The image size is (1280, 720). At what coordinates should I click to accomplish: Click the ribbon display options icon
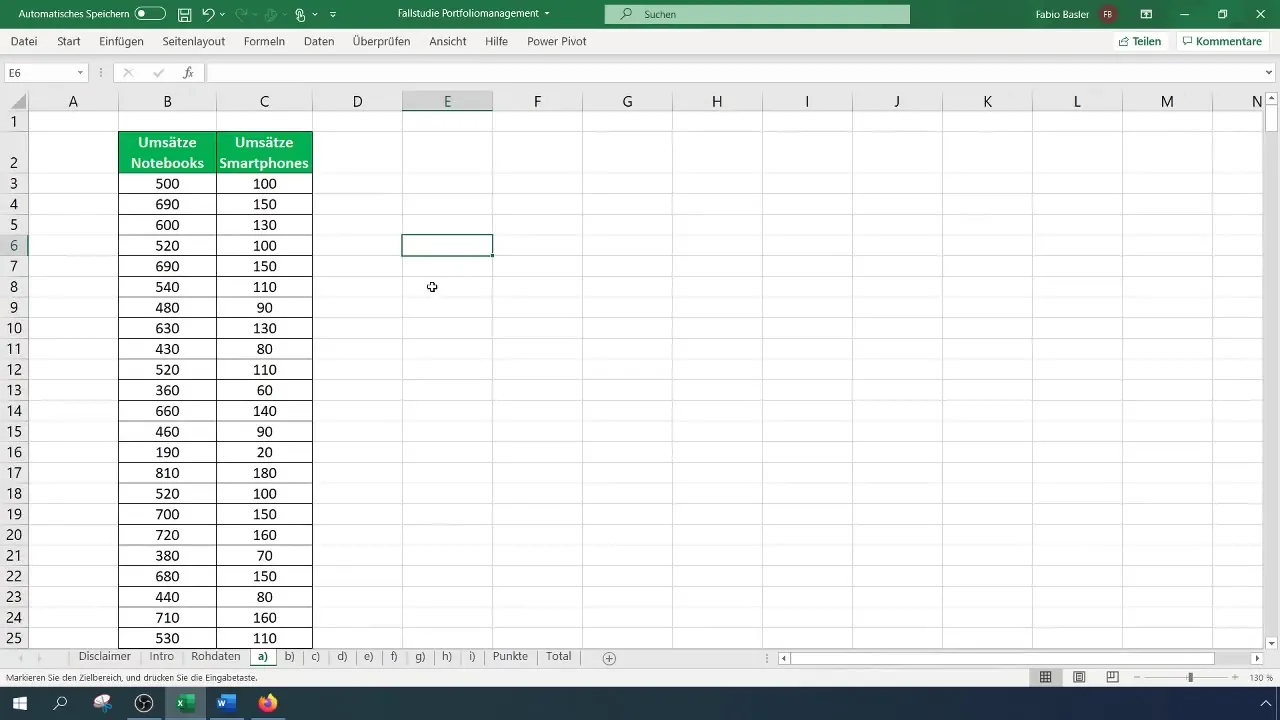click(1146, 14)
